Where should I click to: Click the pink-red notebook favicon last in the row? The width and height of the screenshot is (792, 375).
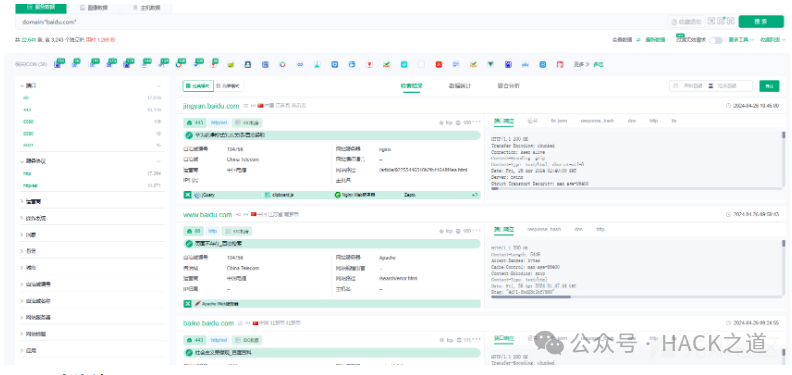(560, 65)
